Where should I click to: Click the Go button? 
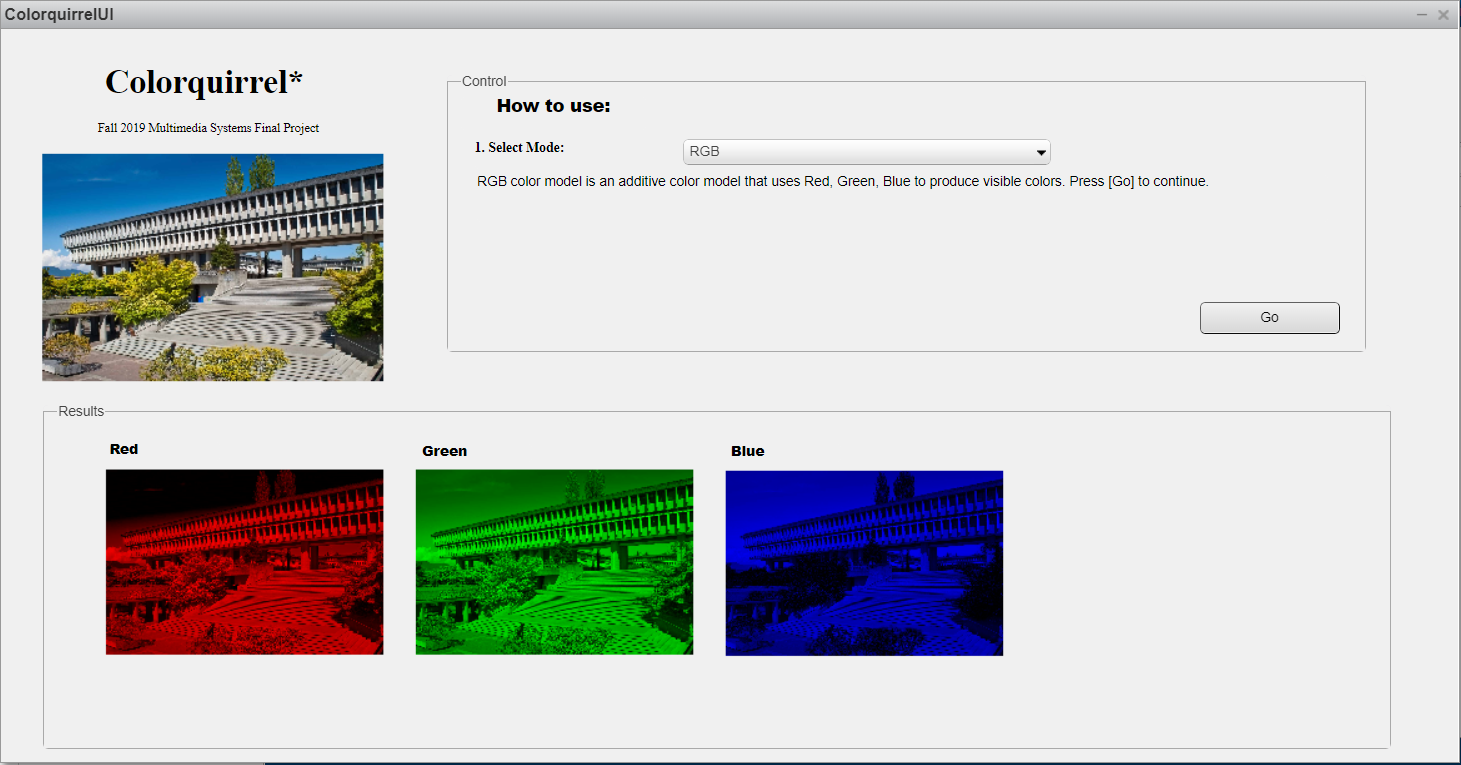[x=1269, y=317]
